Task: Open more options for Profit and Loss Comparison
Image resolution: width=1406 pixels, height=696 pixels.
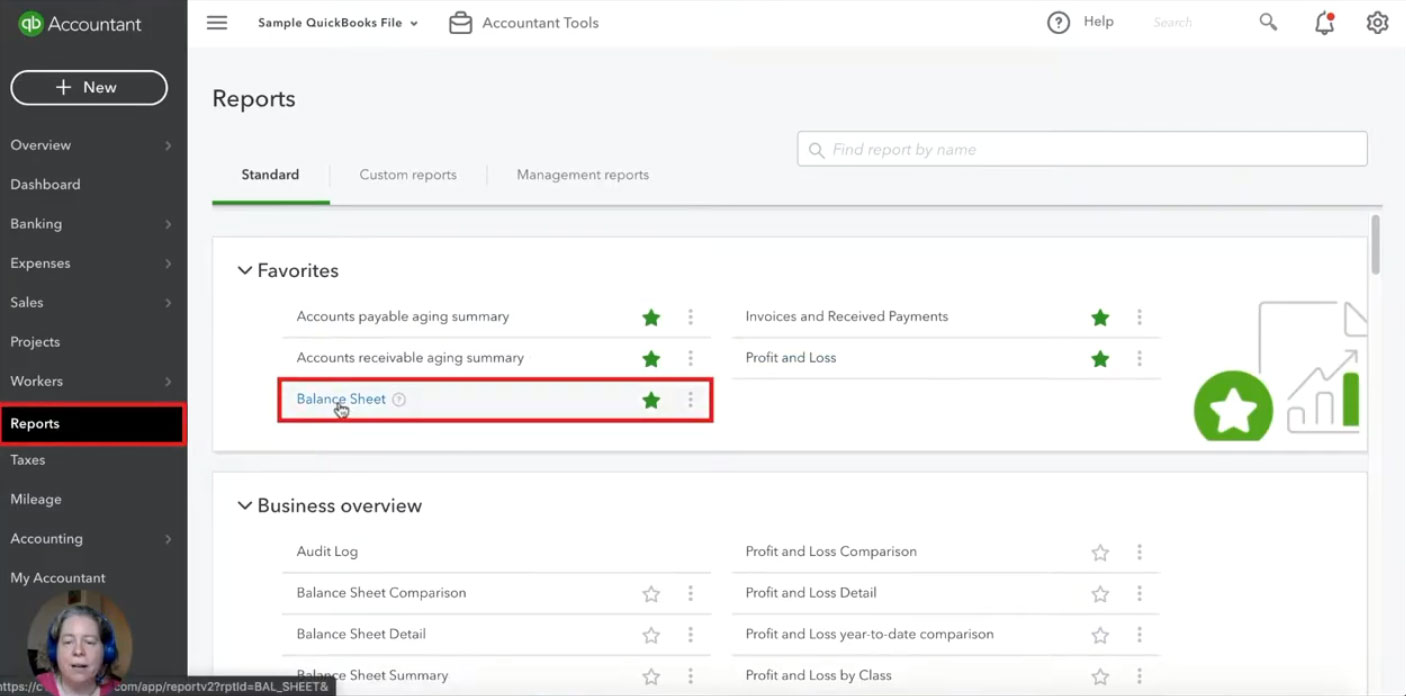Action: click(1139, 552)
